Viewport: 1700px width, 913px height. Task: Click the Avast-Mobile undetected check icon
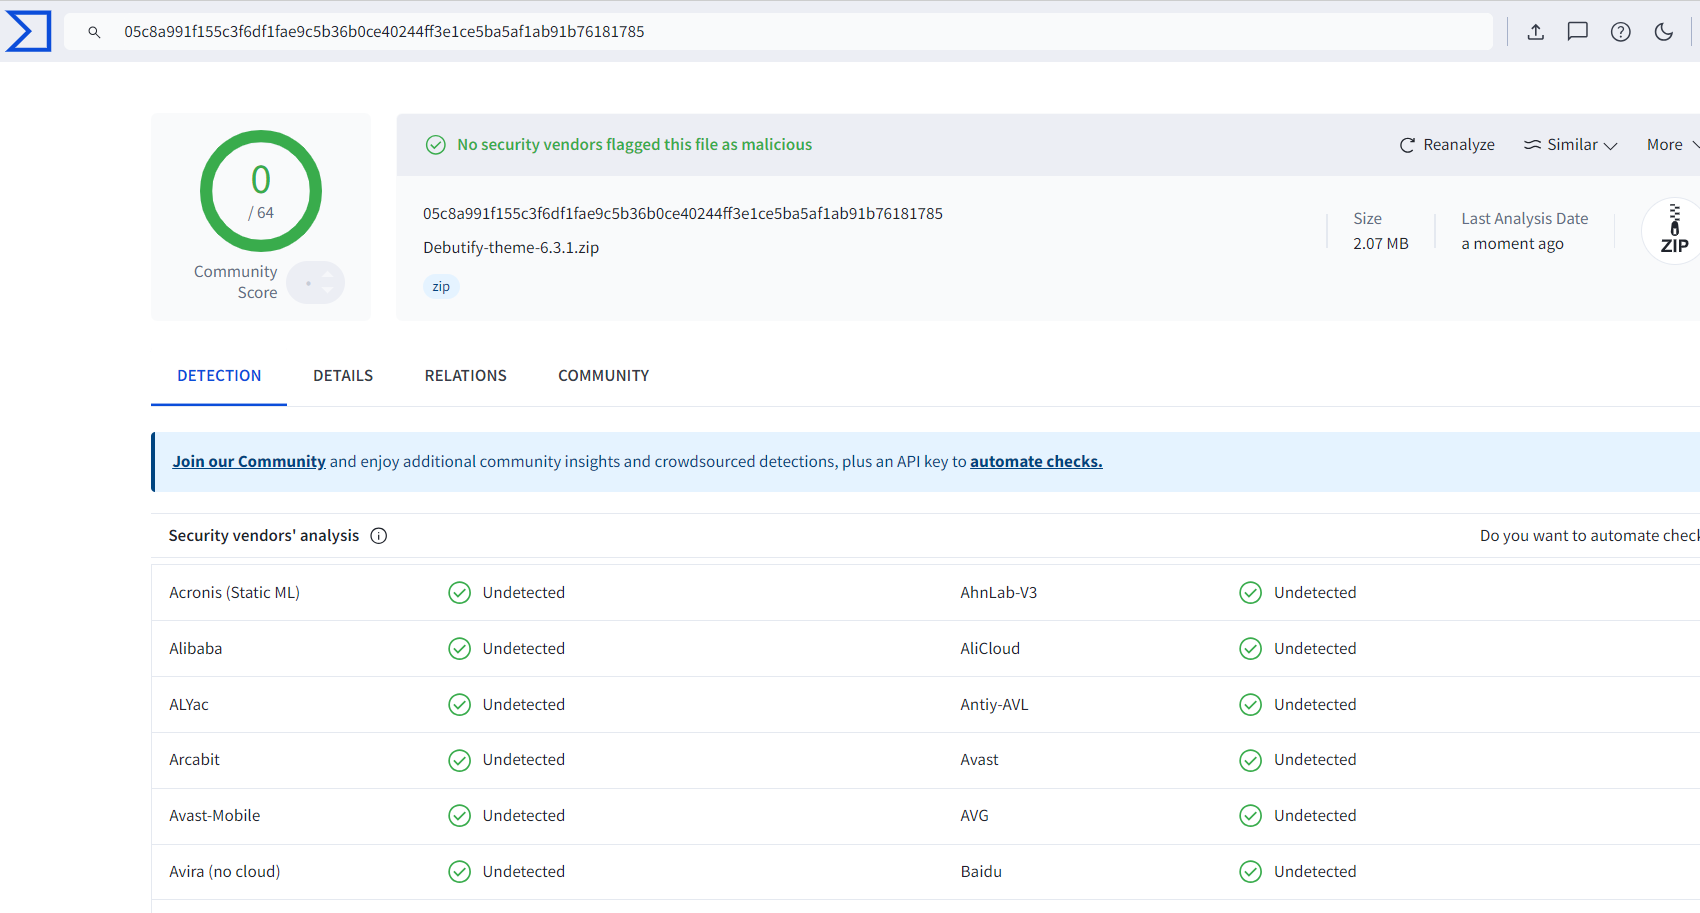pos(460,816)
